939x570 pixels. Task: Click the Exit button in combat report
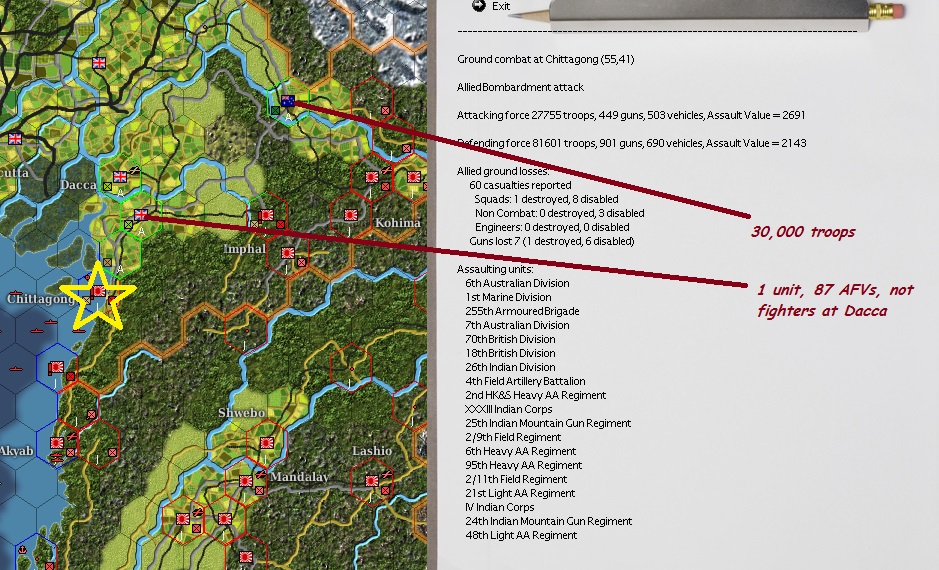pos(492,6)
